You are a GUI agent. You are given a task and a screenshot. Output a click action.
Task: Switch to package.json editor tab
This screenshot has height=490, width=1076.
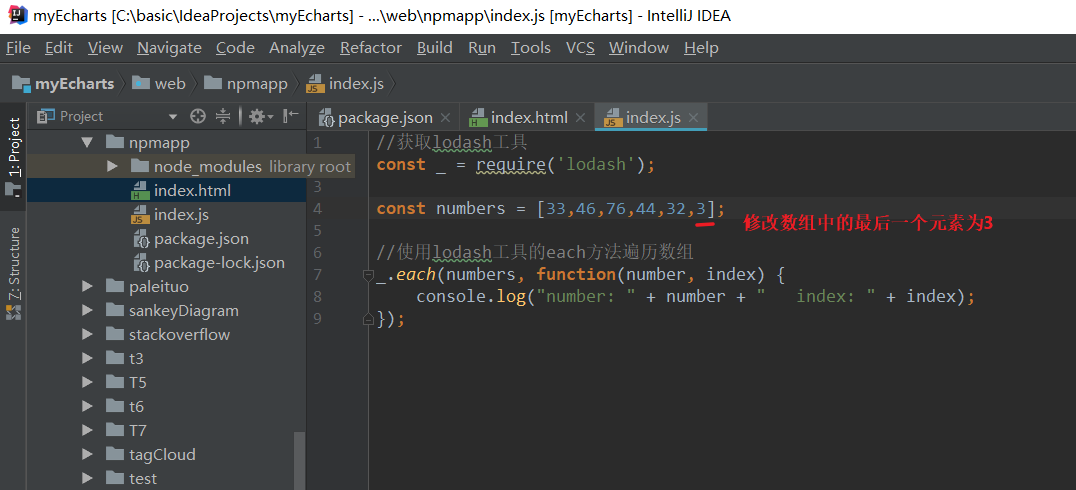click(x=385, y=118)
